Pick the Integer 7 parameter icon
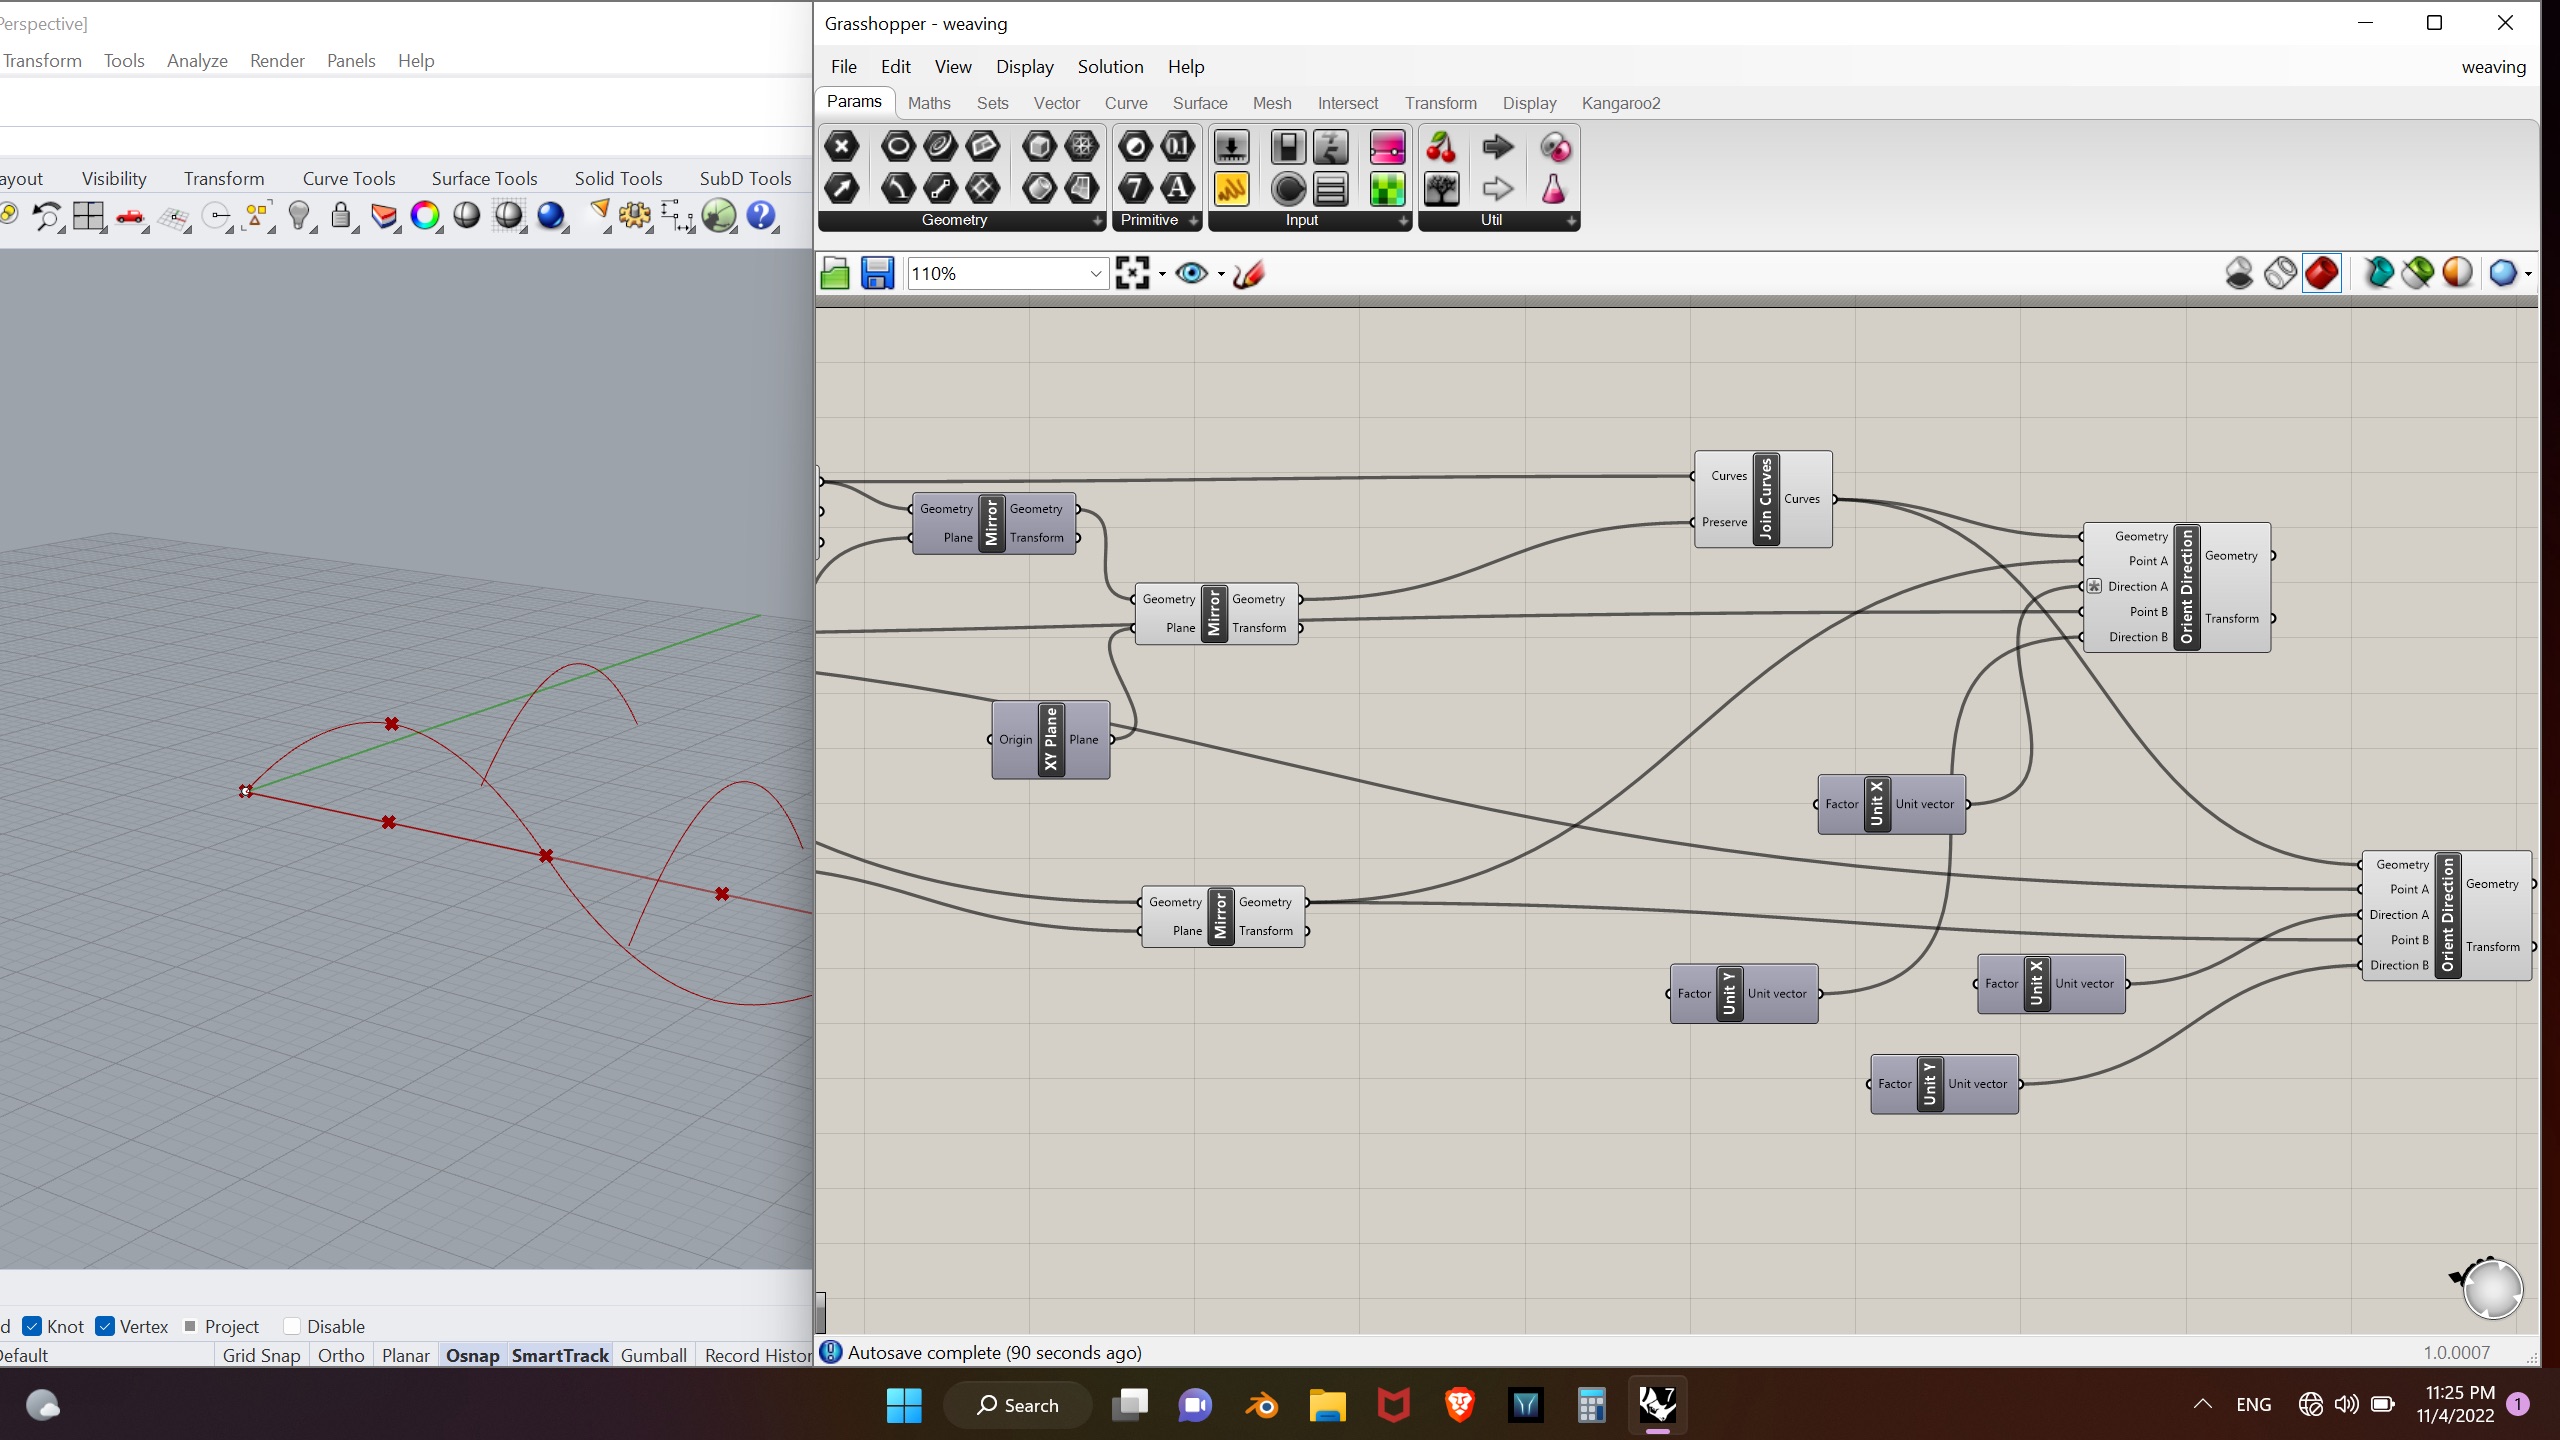The width and height of the screenshot is (2560, 1440). [1135, 188]
